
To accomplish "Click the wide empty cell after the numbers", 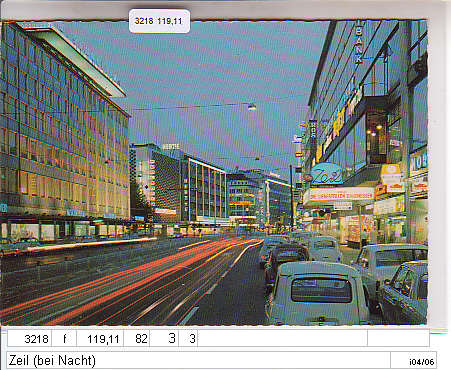I will tap(283, 339).
